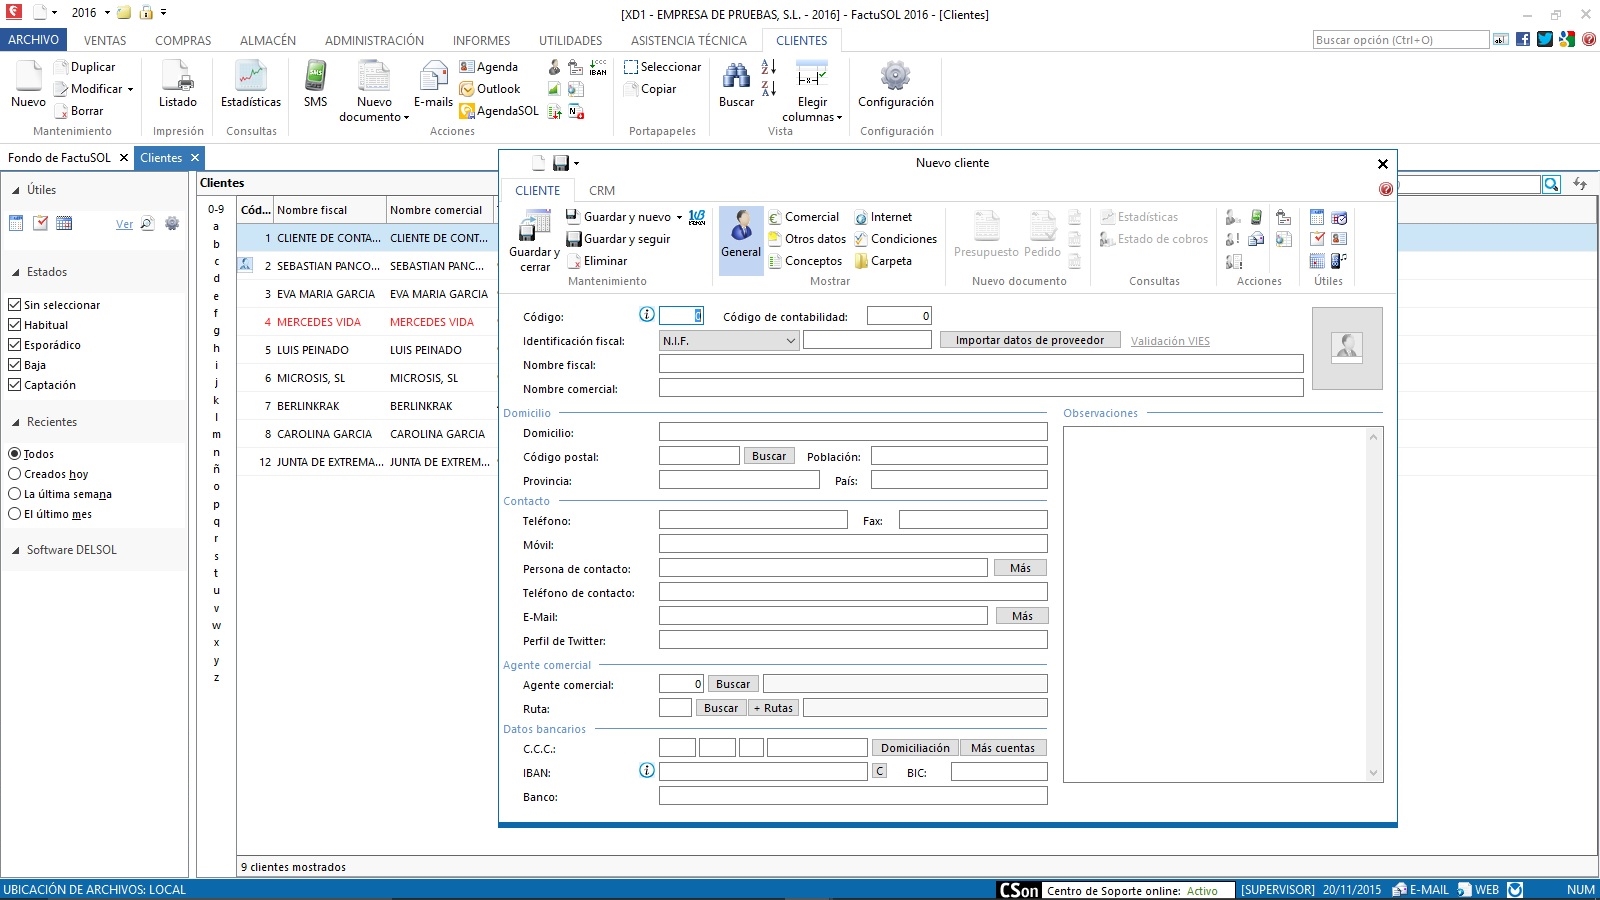Select La última semana option
1600x900 pixels.
(15, 494)
